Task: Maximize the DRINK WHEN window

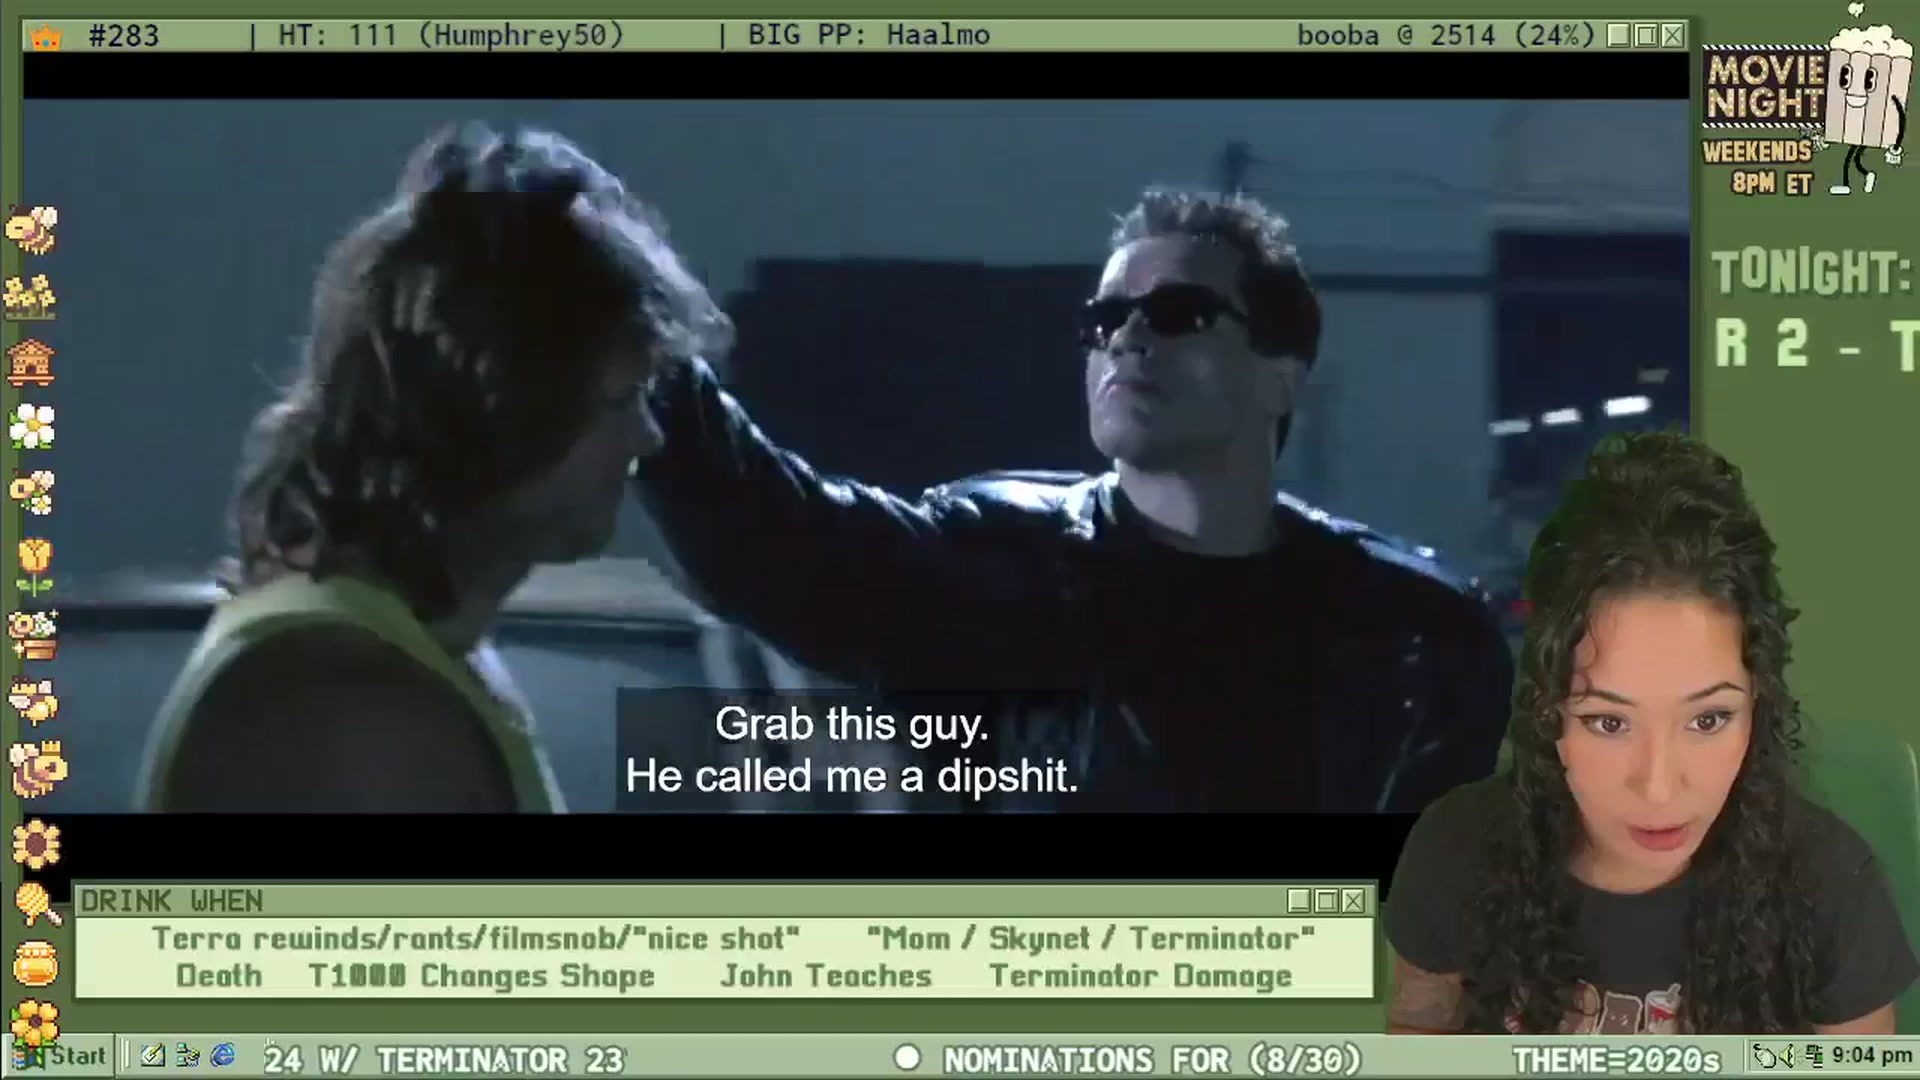Action: [x=1326, y=901]
